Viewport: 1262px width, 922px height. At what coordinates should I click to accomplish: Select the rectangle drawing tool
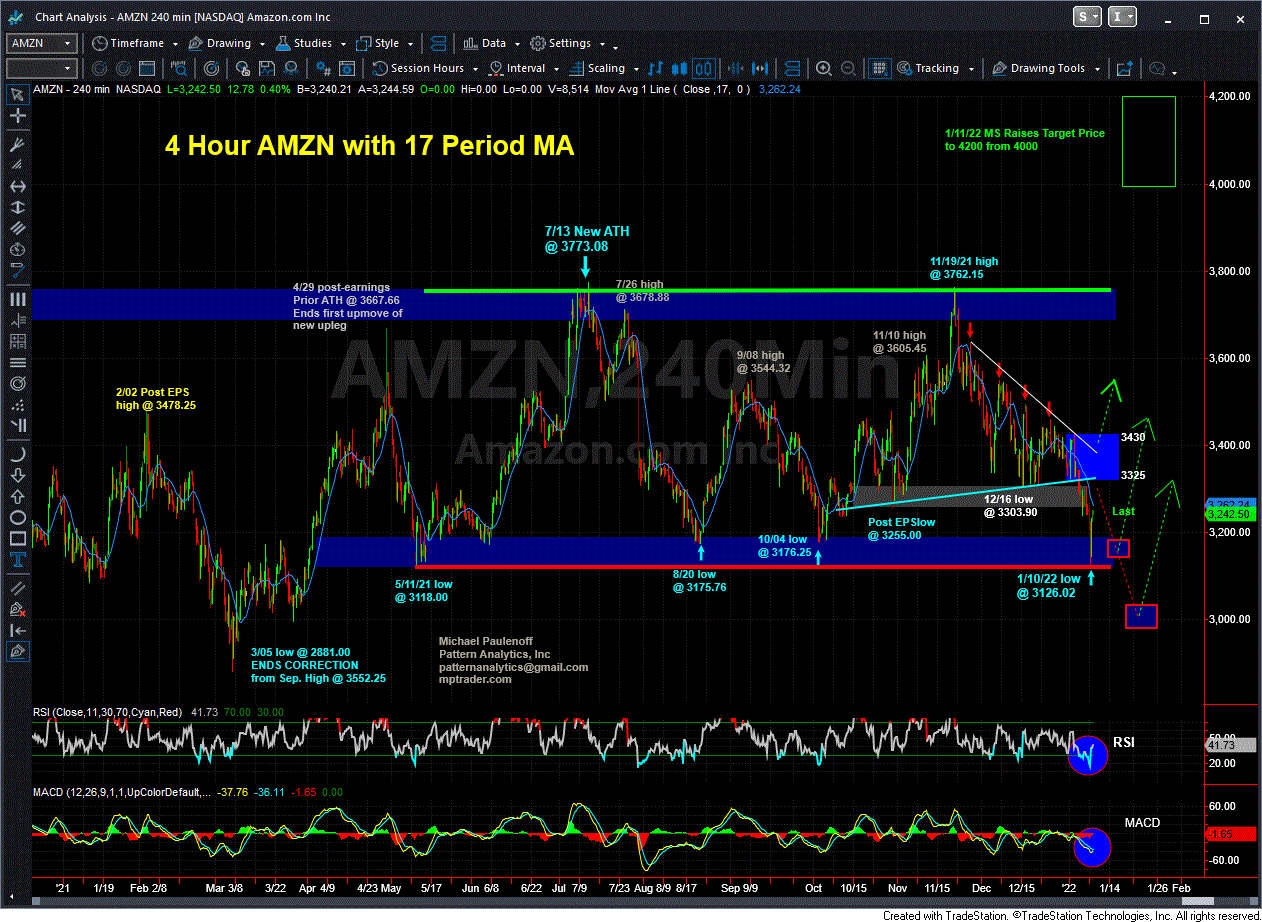coord(17,538)
